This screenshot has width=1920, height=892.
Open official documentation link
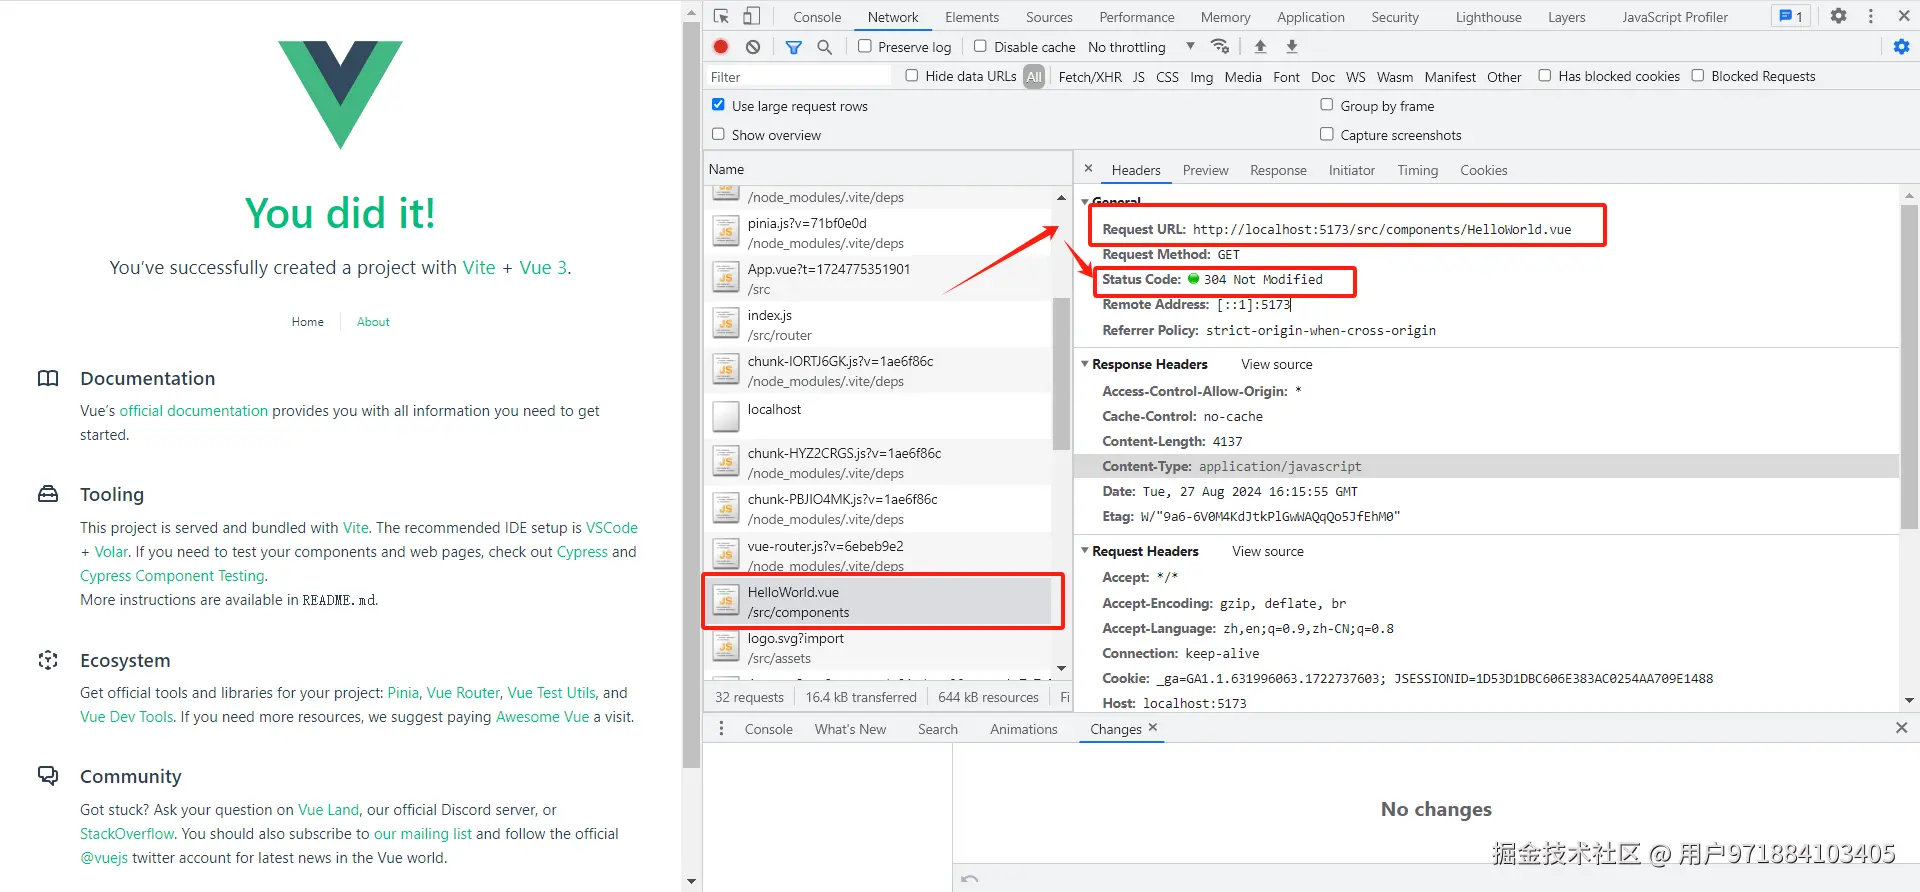click(194, 410)
